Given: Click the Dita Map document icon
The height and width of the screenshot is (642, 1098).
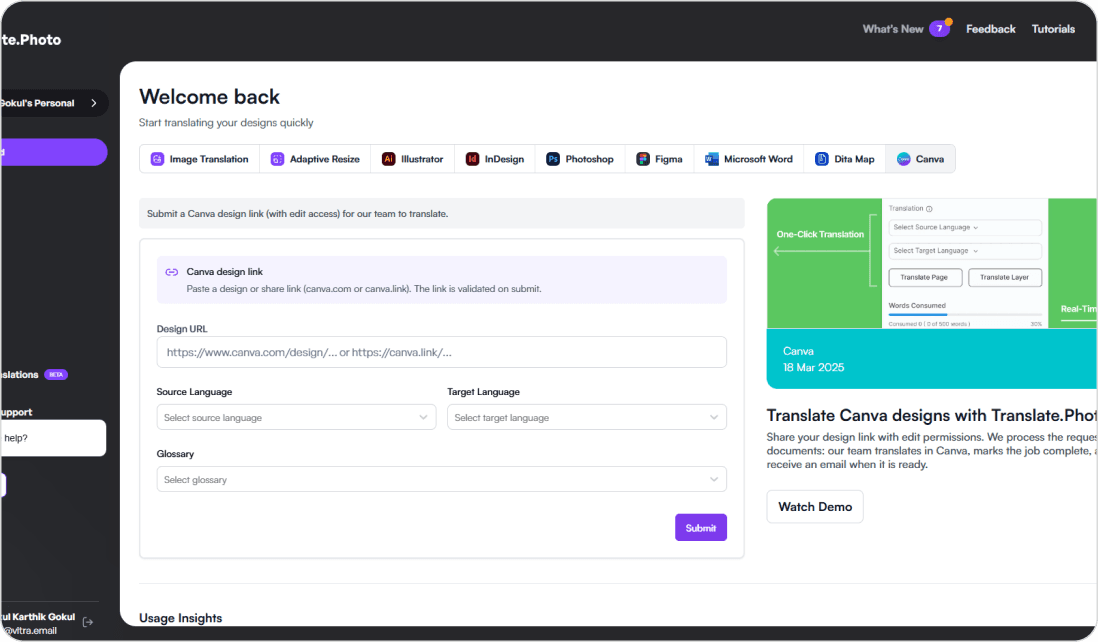Looking at the screenshot, I should coord(822,159).
